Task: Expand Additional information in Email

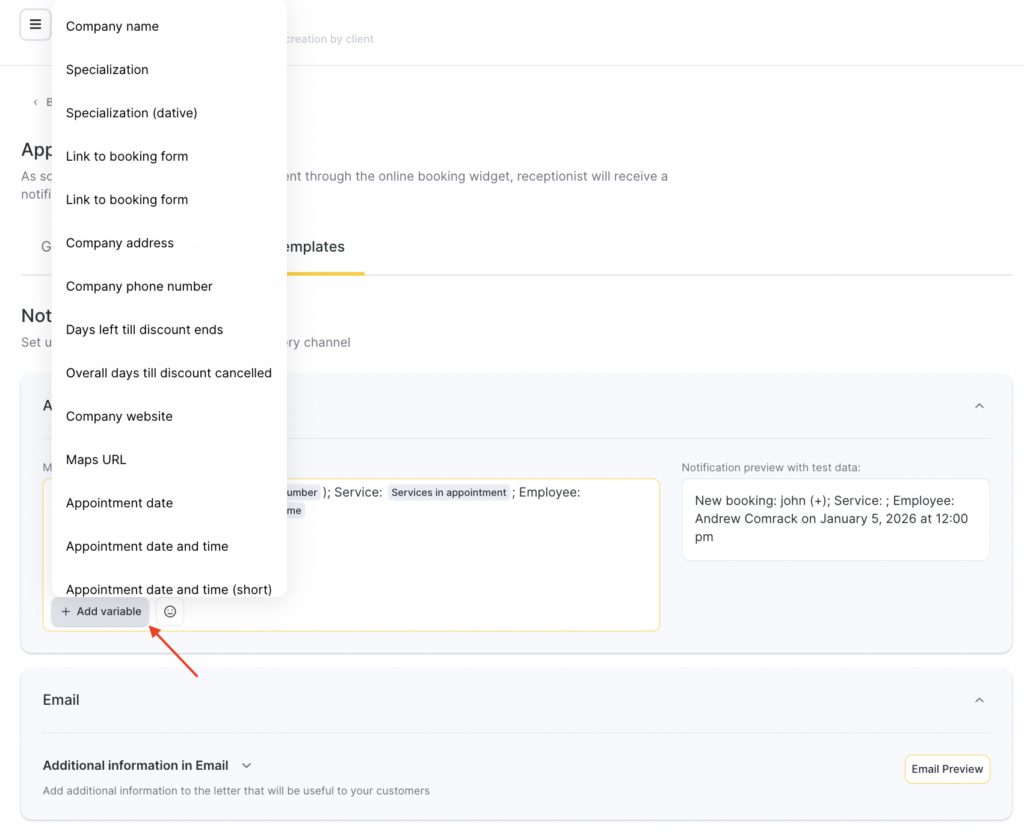Action: [246, 766]
